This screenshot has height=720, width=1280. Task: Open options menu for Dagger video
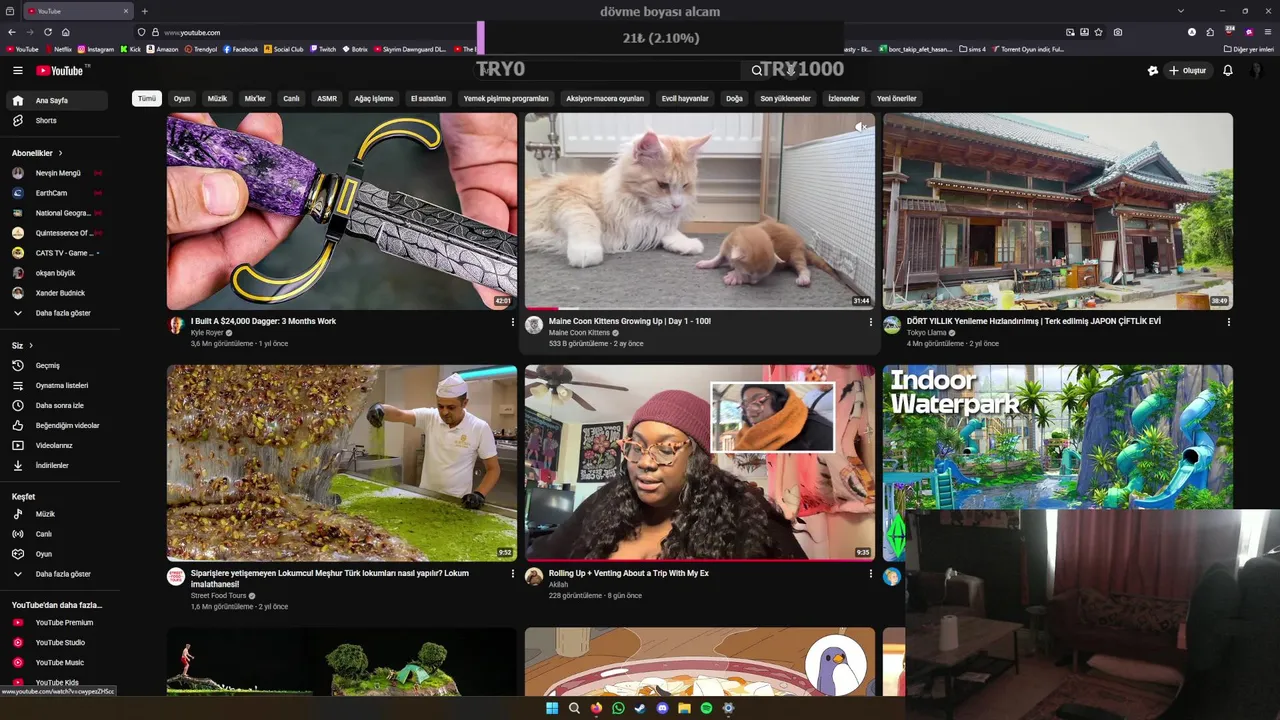coord(512,322)
